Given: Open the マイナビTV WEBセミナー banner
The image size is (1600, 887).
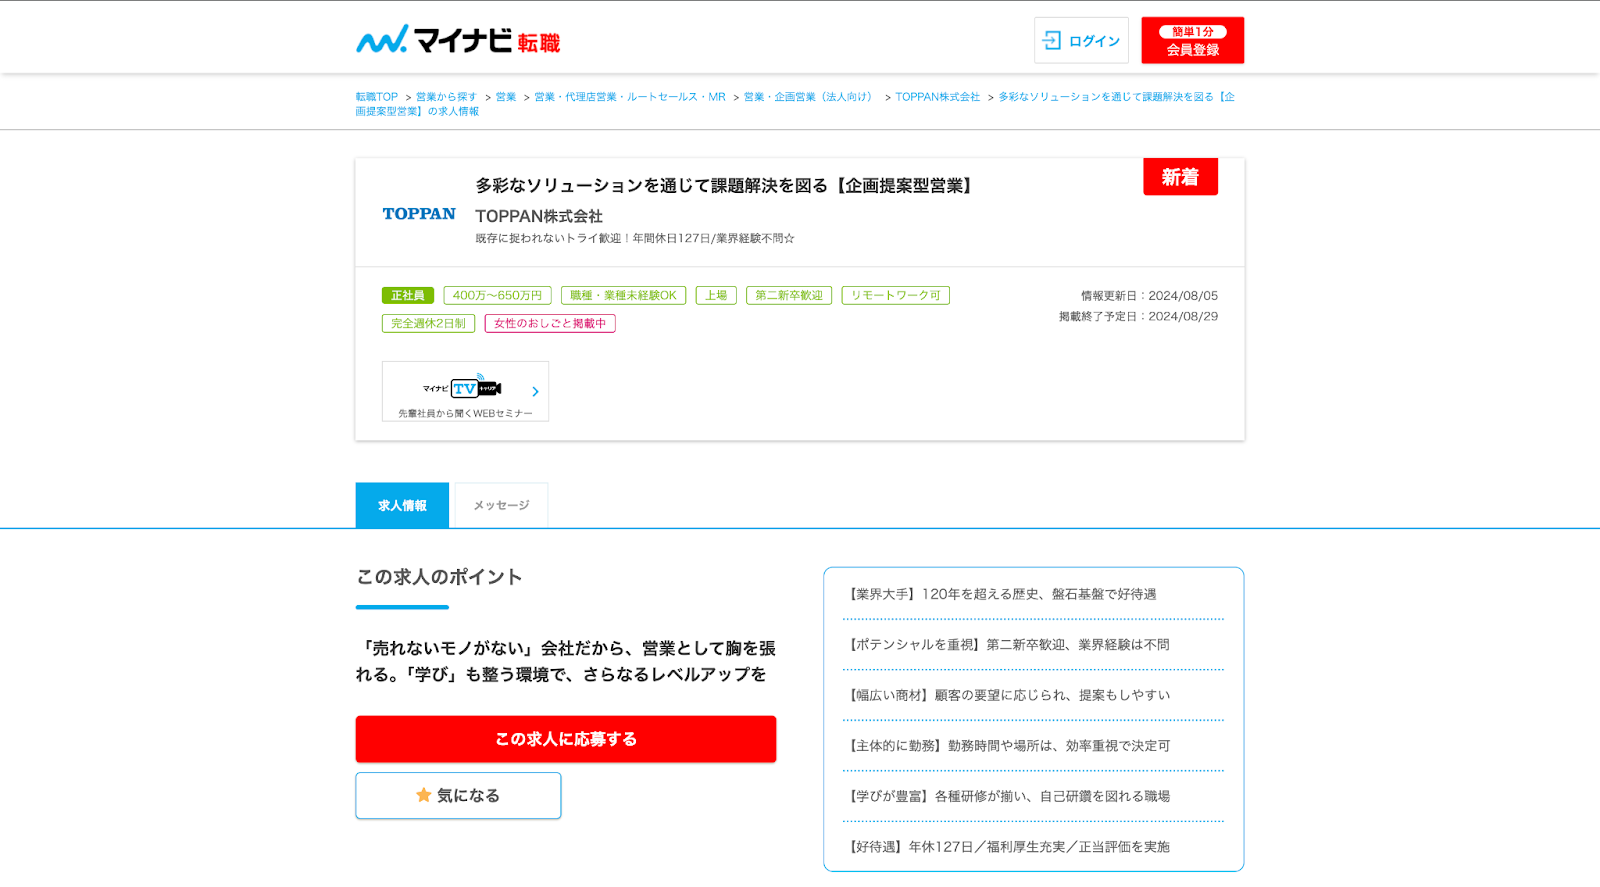Looking at the screenshot, I should tap(465, 391).
